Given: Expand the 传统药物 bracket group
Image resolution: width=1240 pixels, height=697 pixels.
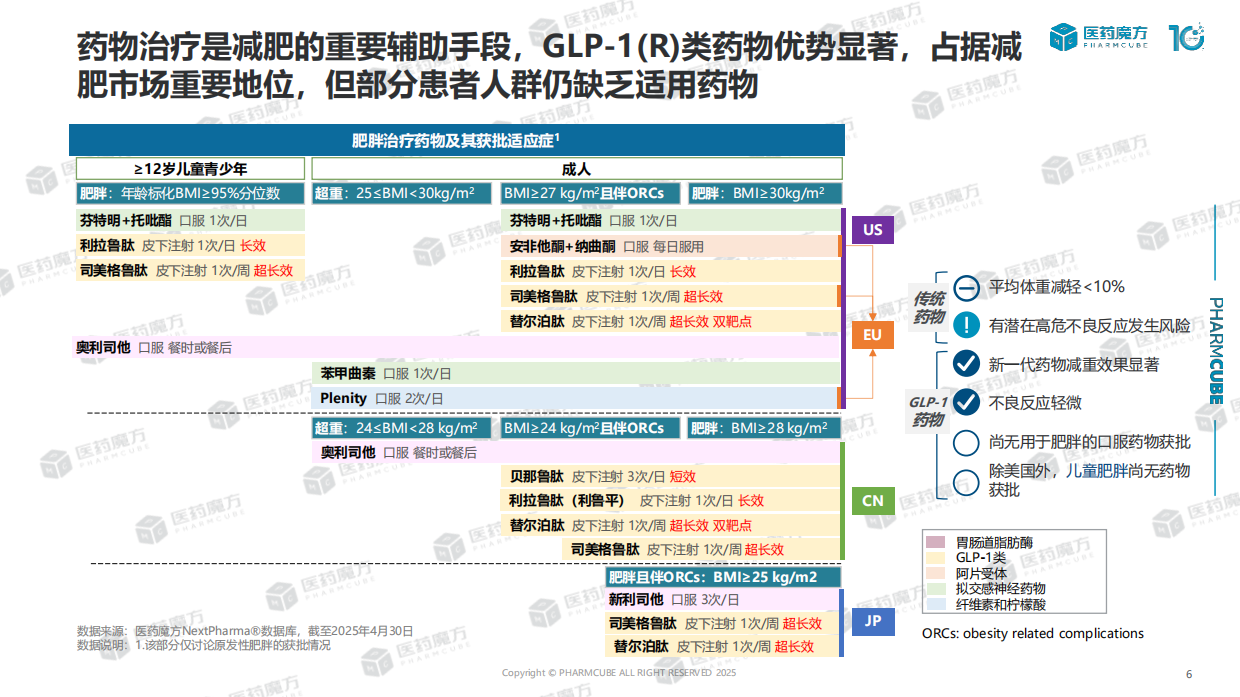Looking at the screenshot, I should click(x=928, y=306).
